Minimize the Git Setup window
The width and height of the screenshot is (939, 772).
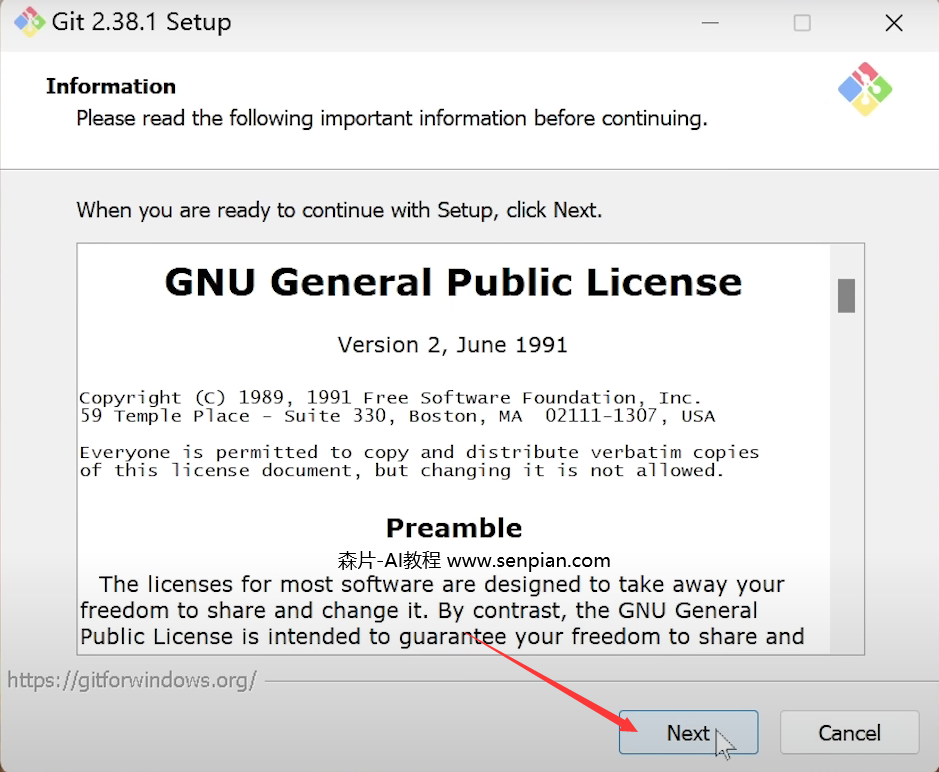[x=709, y=23]
